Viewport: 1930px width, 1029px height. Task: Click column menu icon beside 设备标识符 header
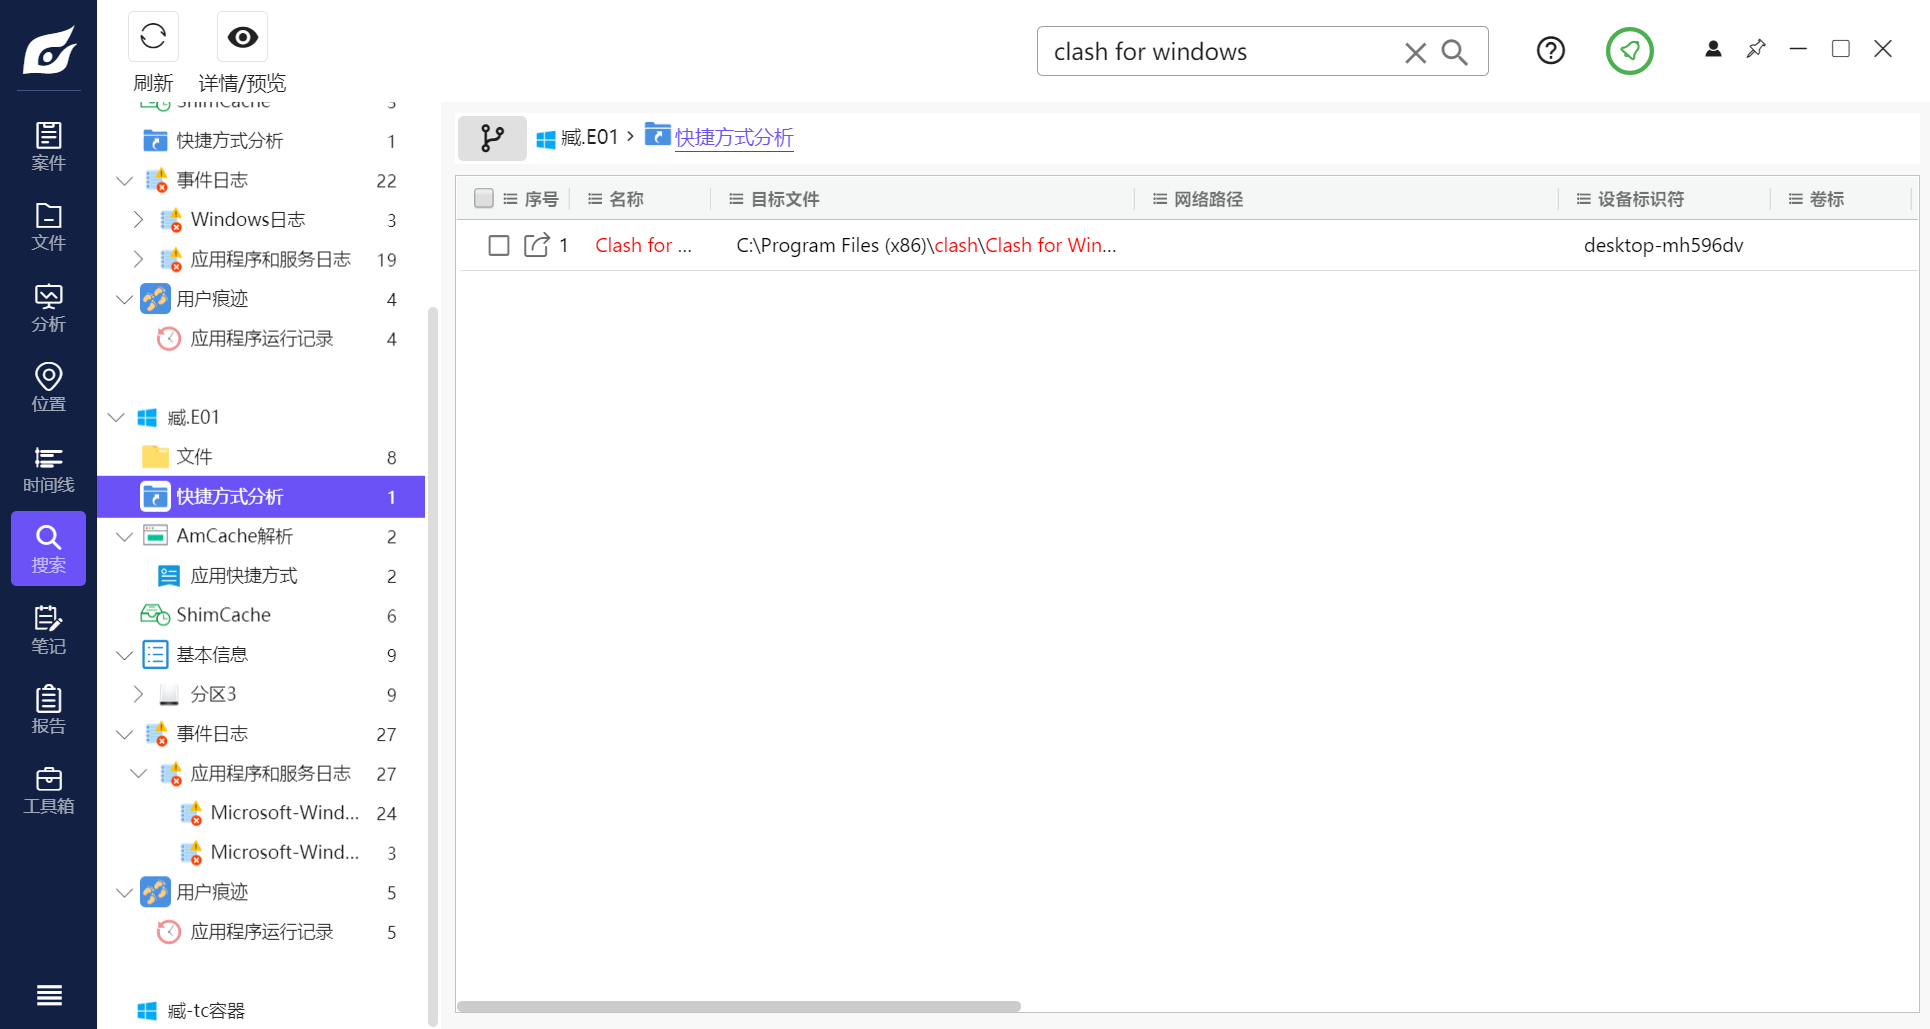(1584, 199)
